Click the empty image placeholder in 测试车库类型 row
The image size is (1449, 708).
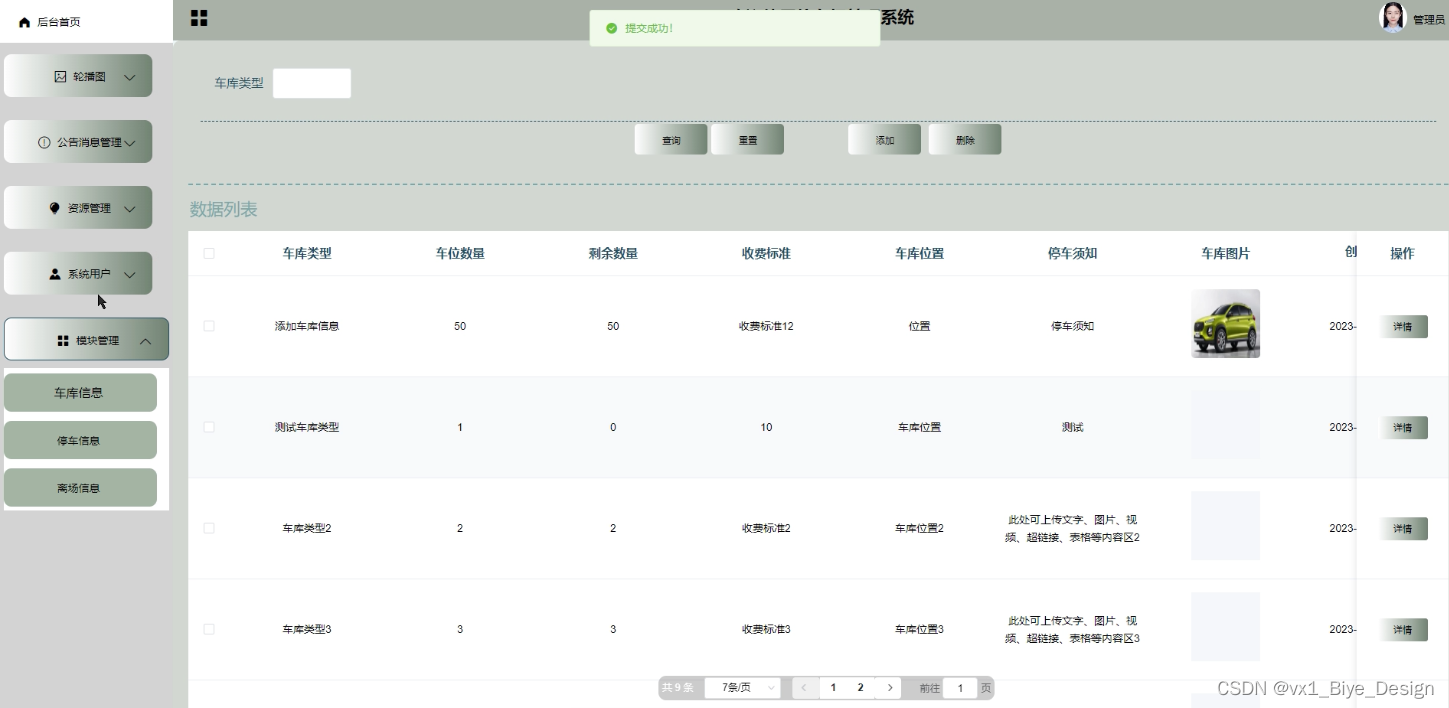pos(1225,425)
